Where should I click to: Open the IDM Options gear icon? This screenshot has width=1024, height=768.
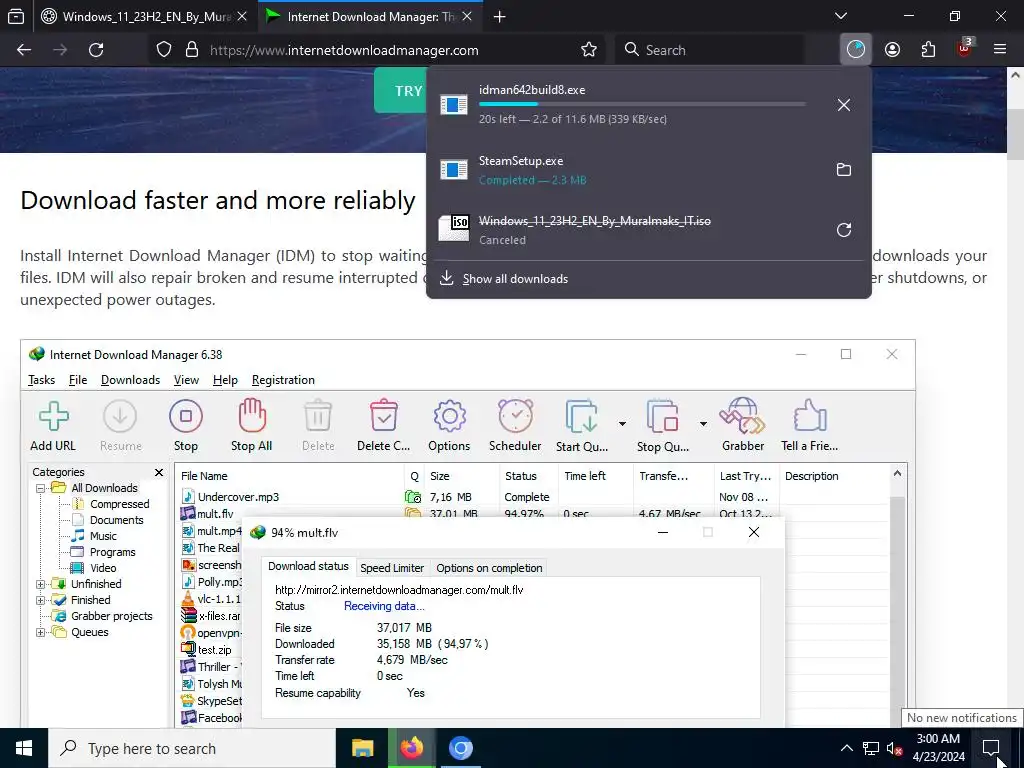click(x=449, y=425)
